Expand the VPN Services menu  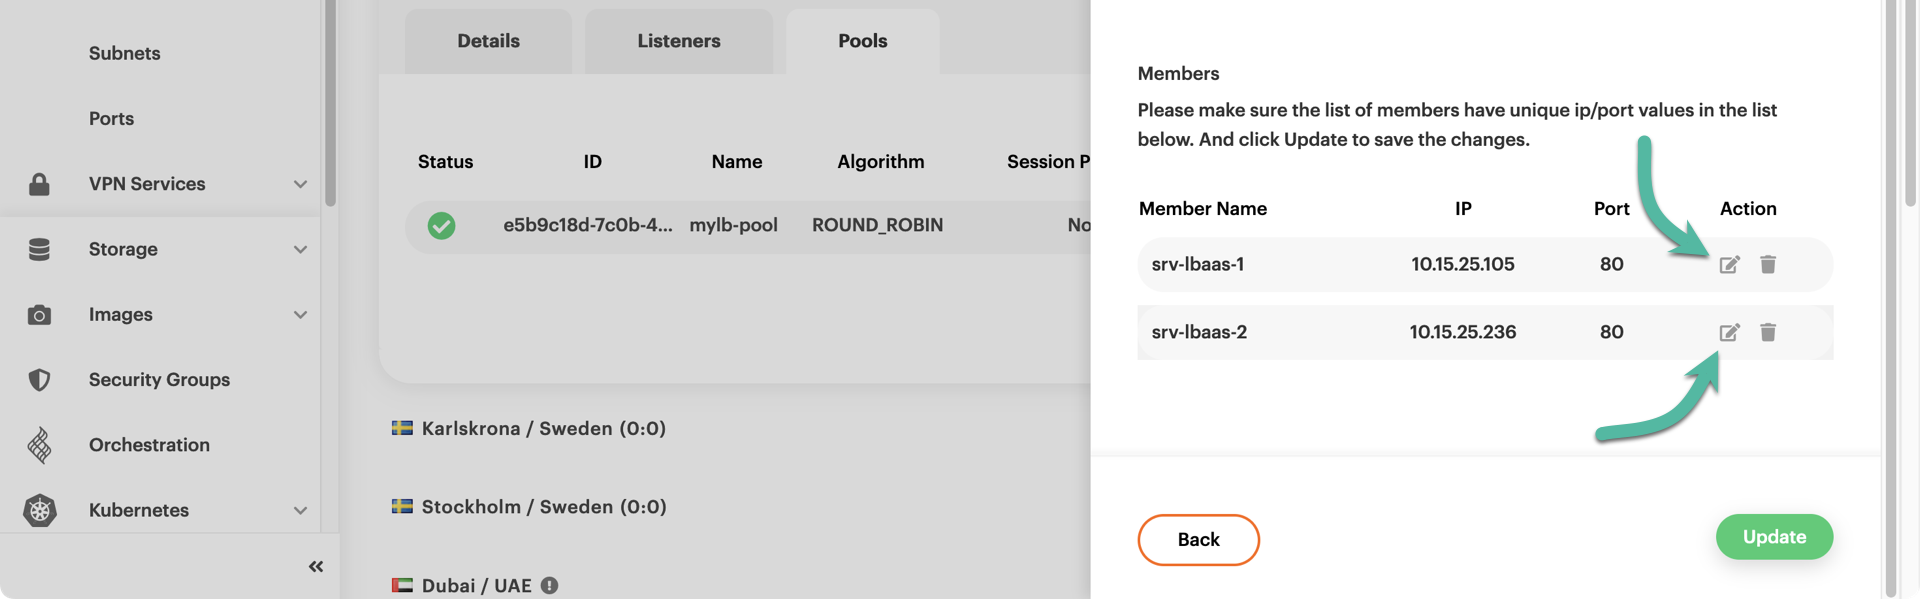300,184
